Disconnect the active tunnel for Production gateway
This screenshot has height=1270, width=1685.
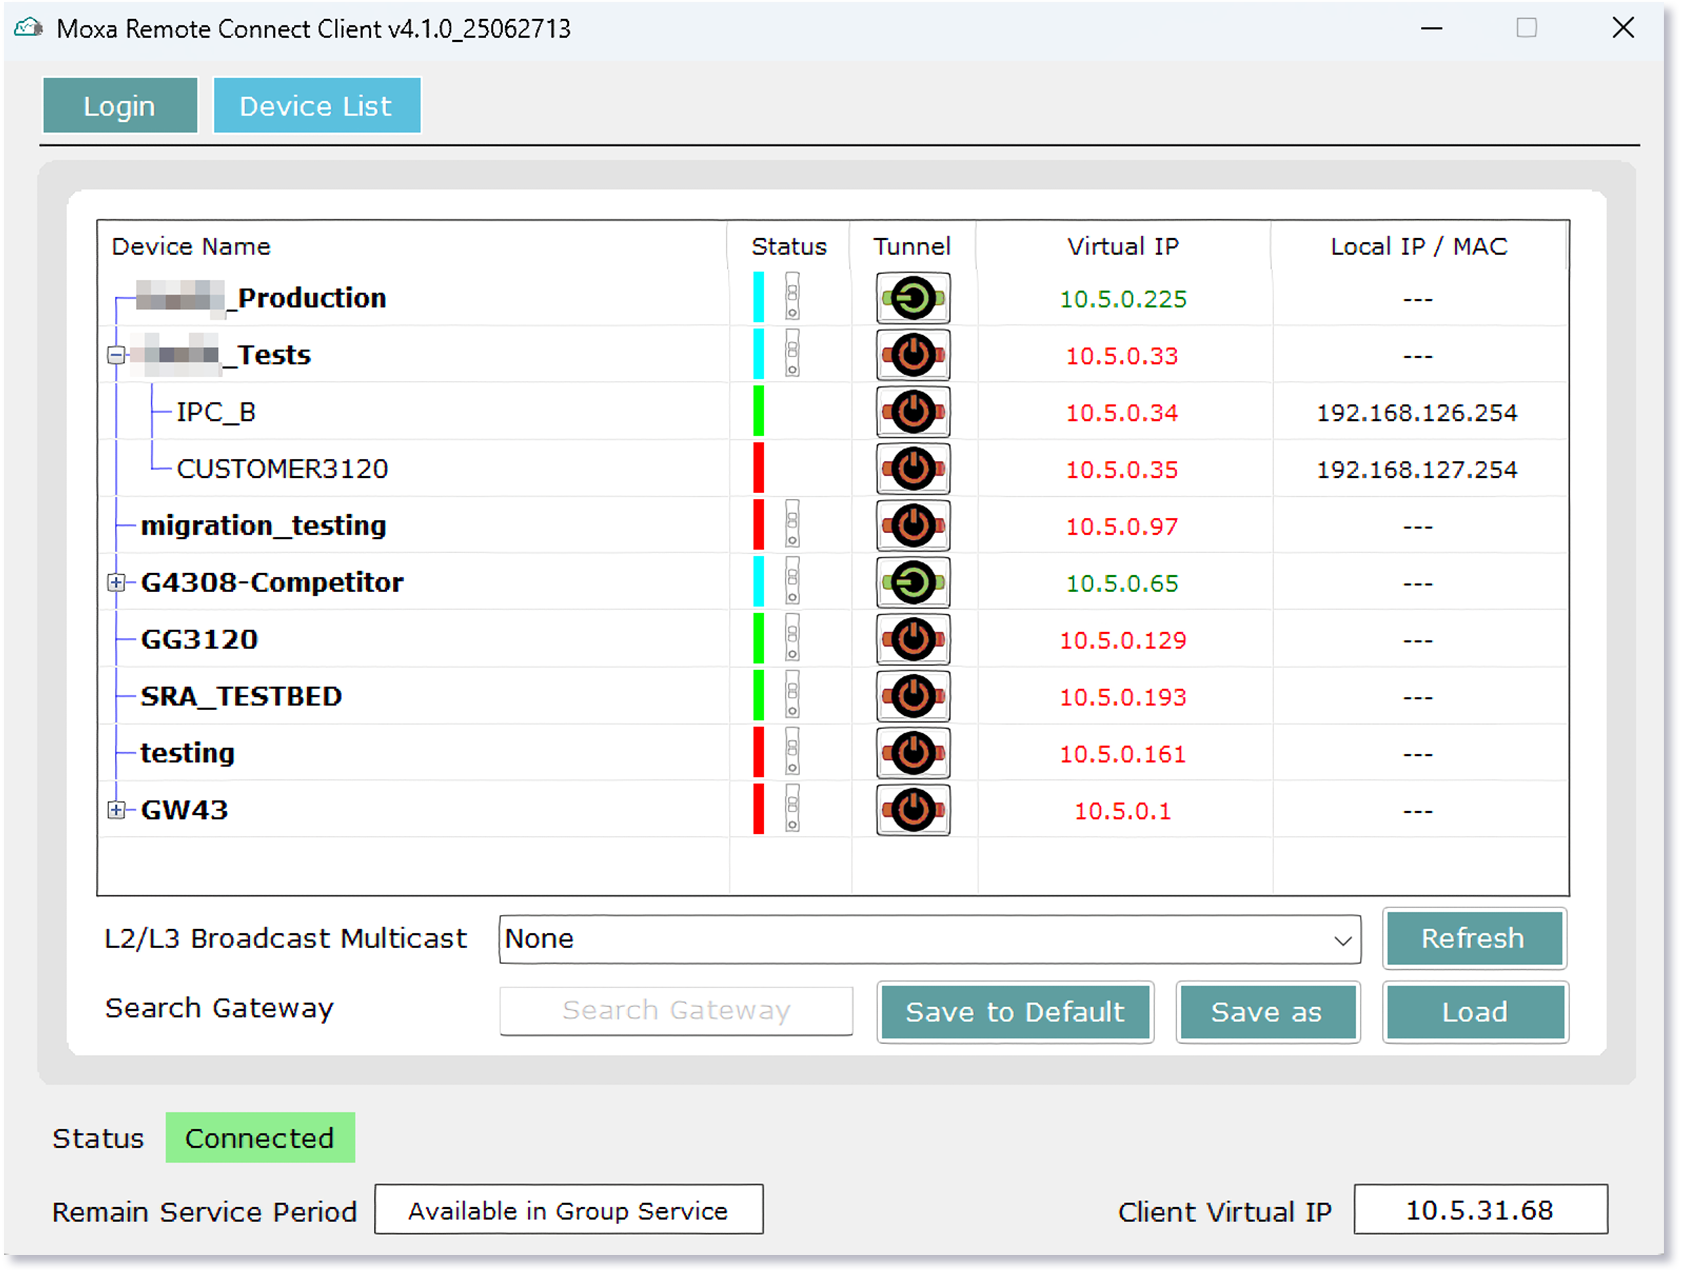click(912, 298)
